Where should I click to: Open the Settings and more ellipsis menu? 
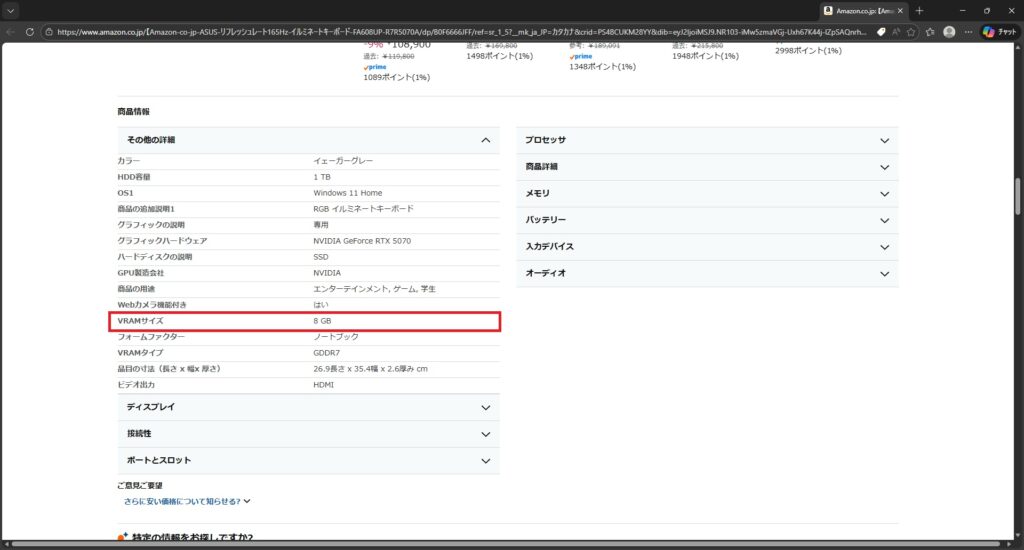[x=968, y=31]
